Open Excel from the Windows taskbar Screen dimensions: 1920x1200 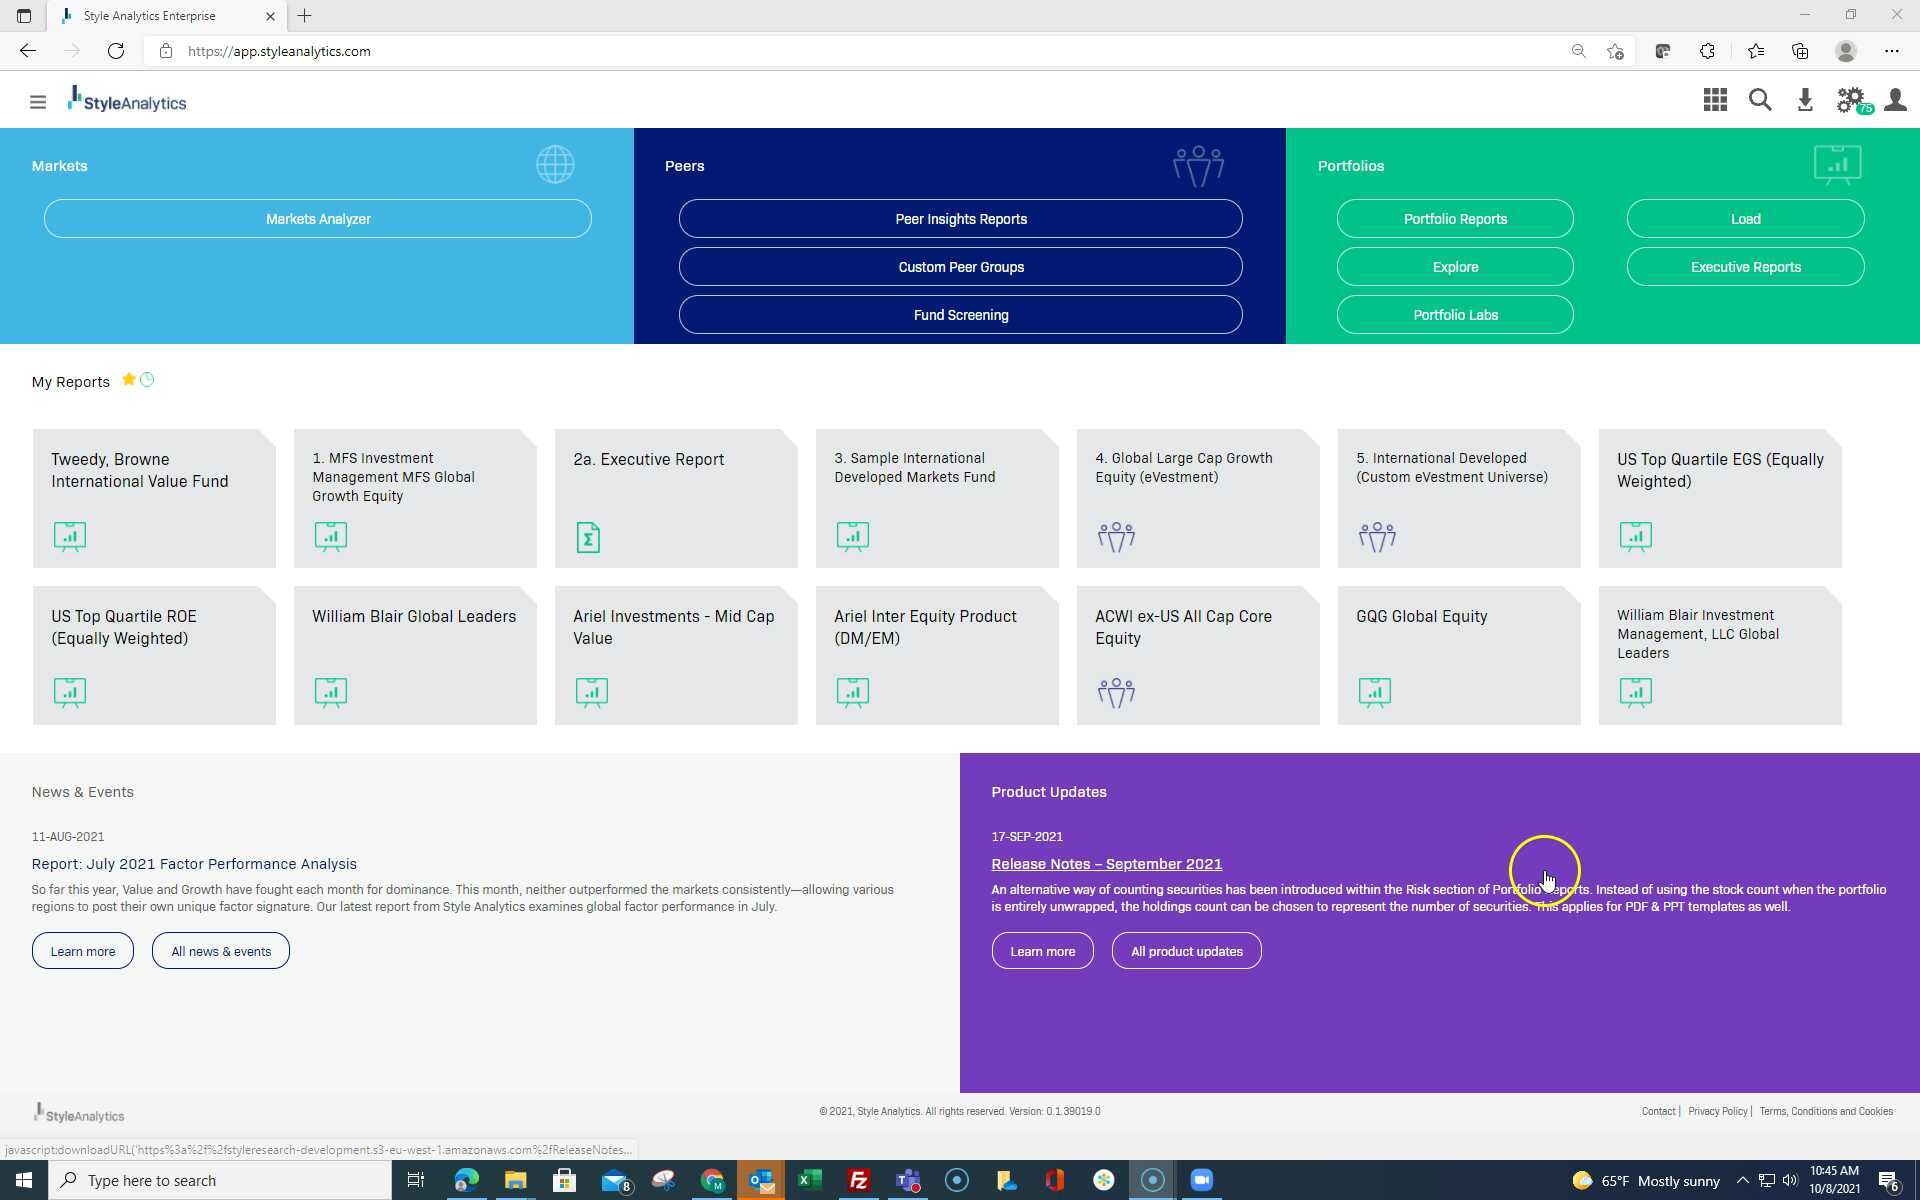[810, 1180]
